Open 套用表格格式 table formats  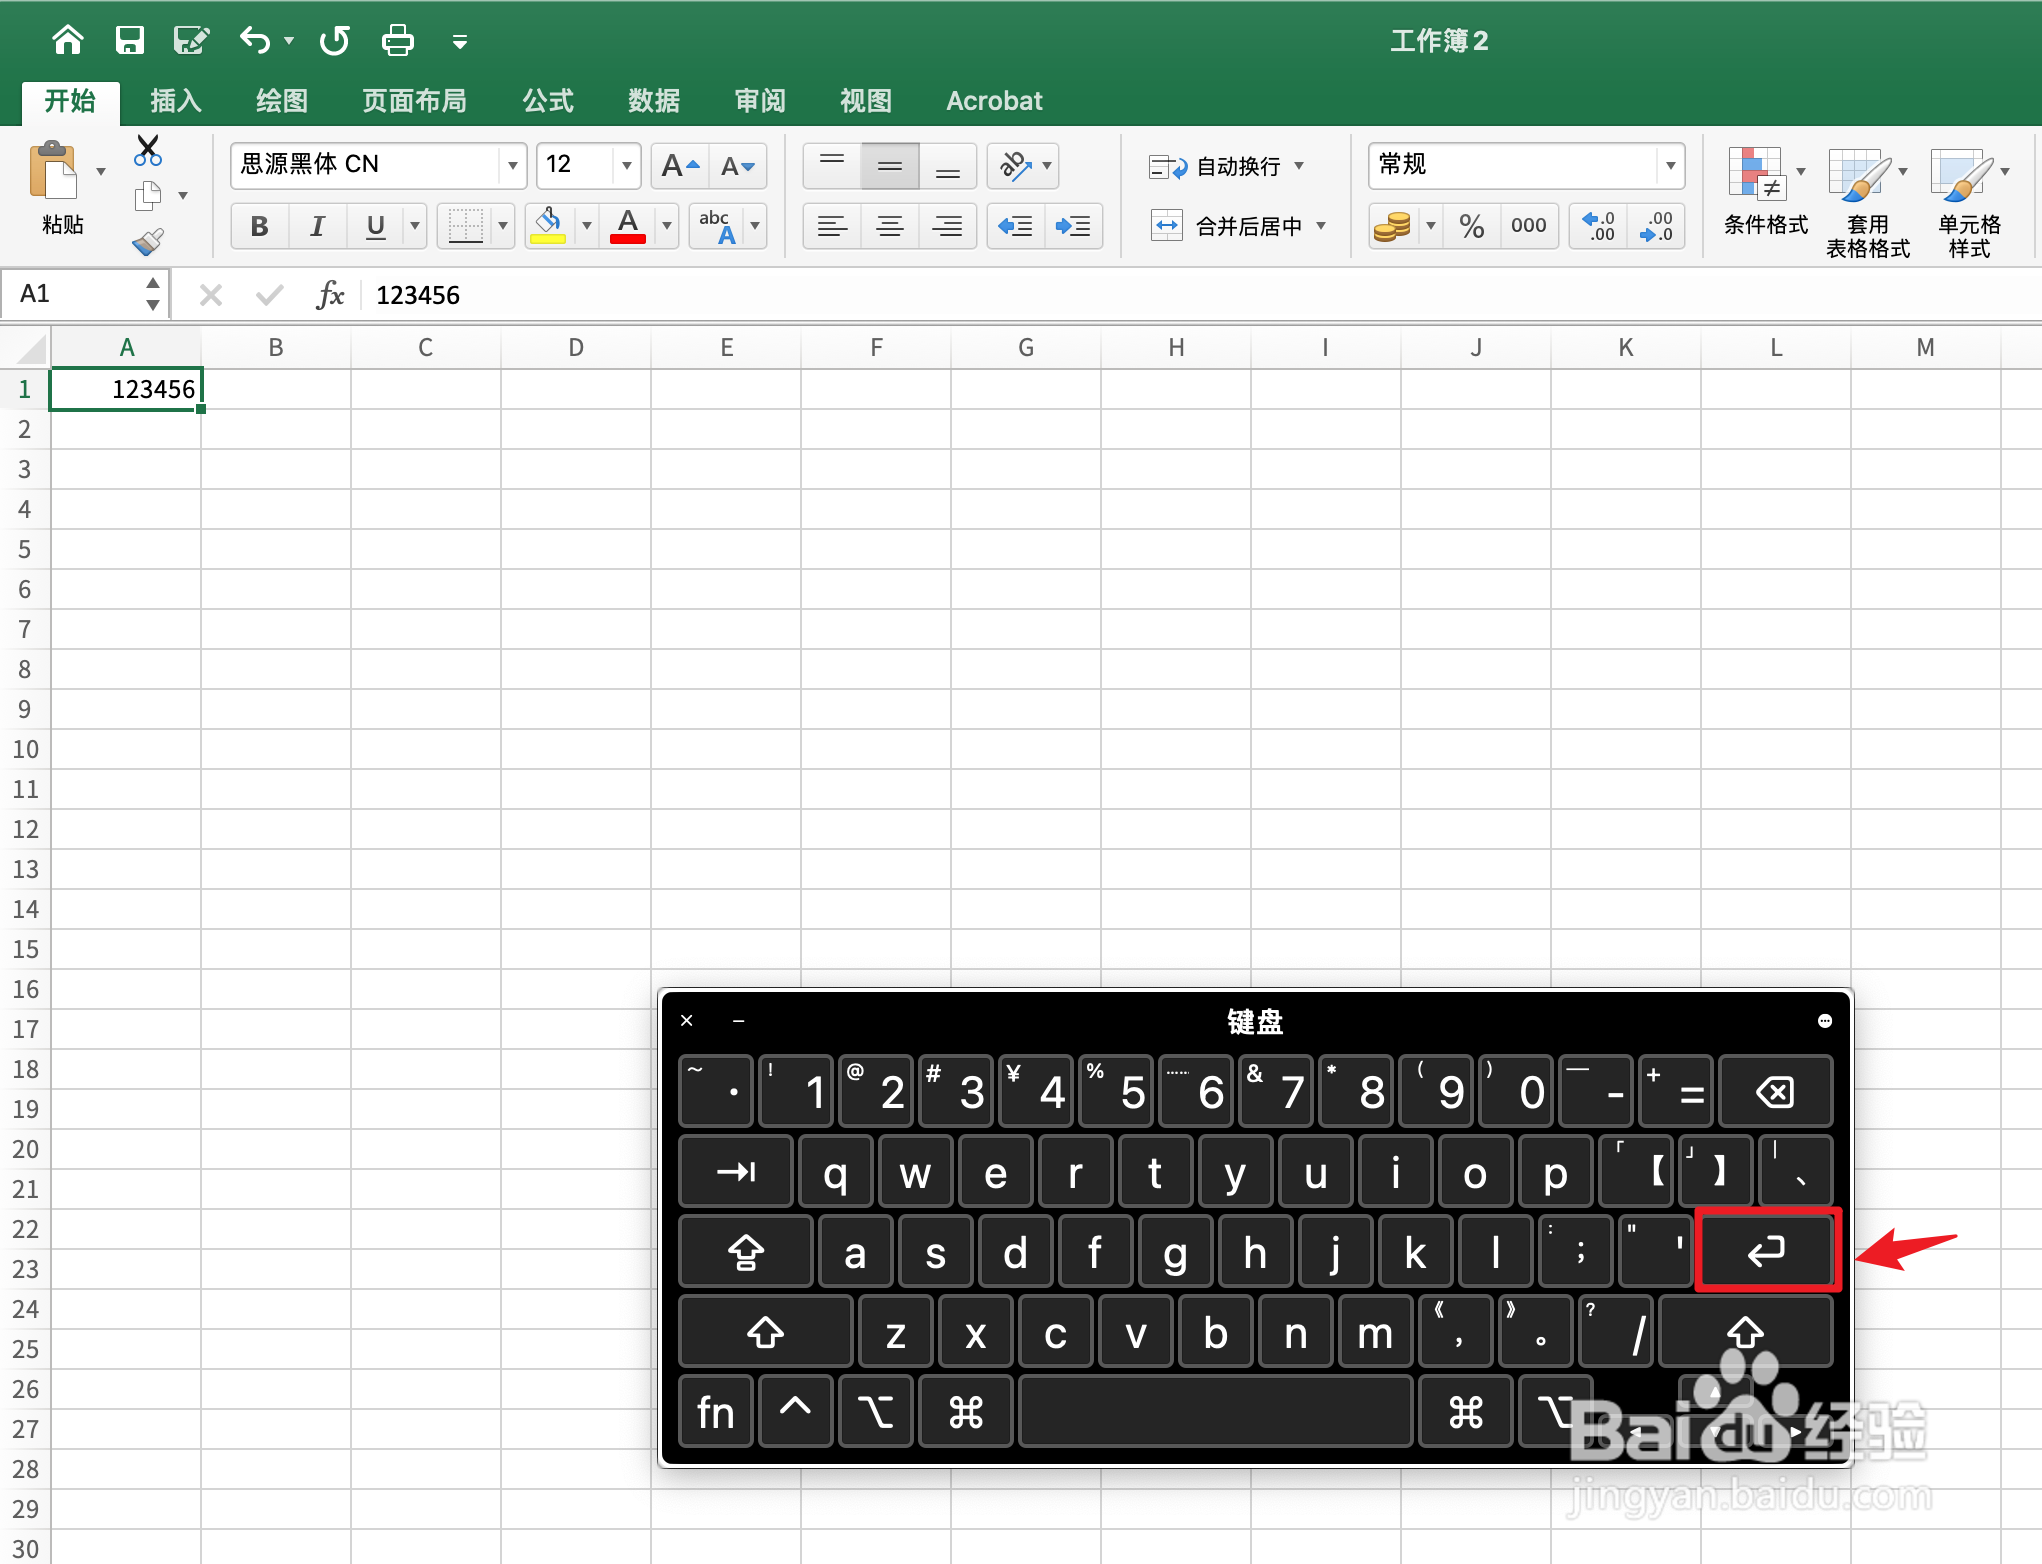[x=1868, y=203]
